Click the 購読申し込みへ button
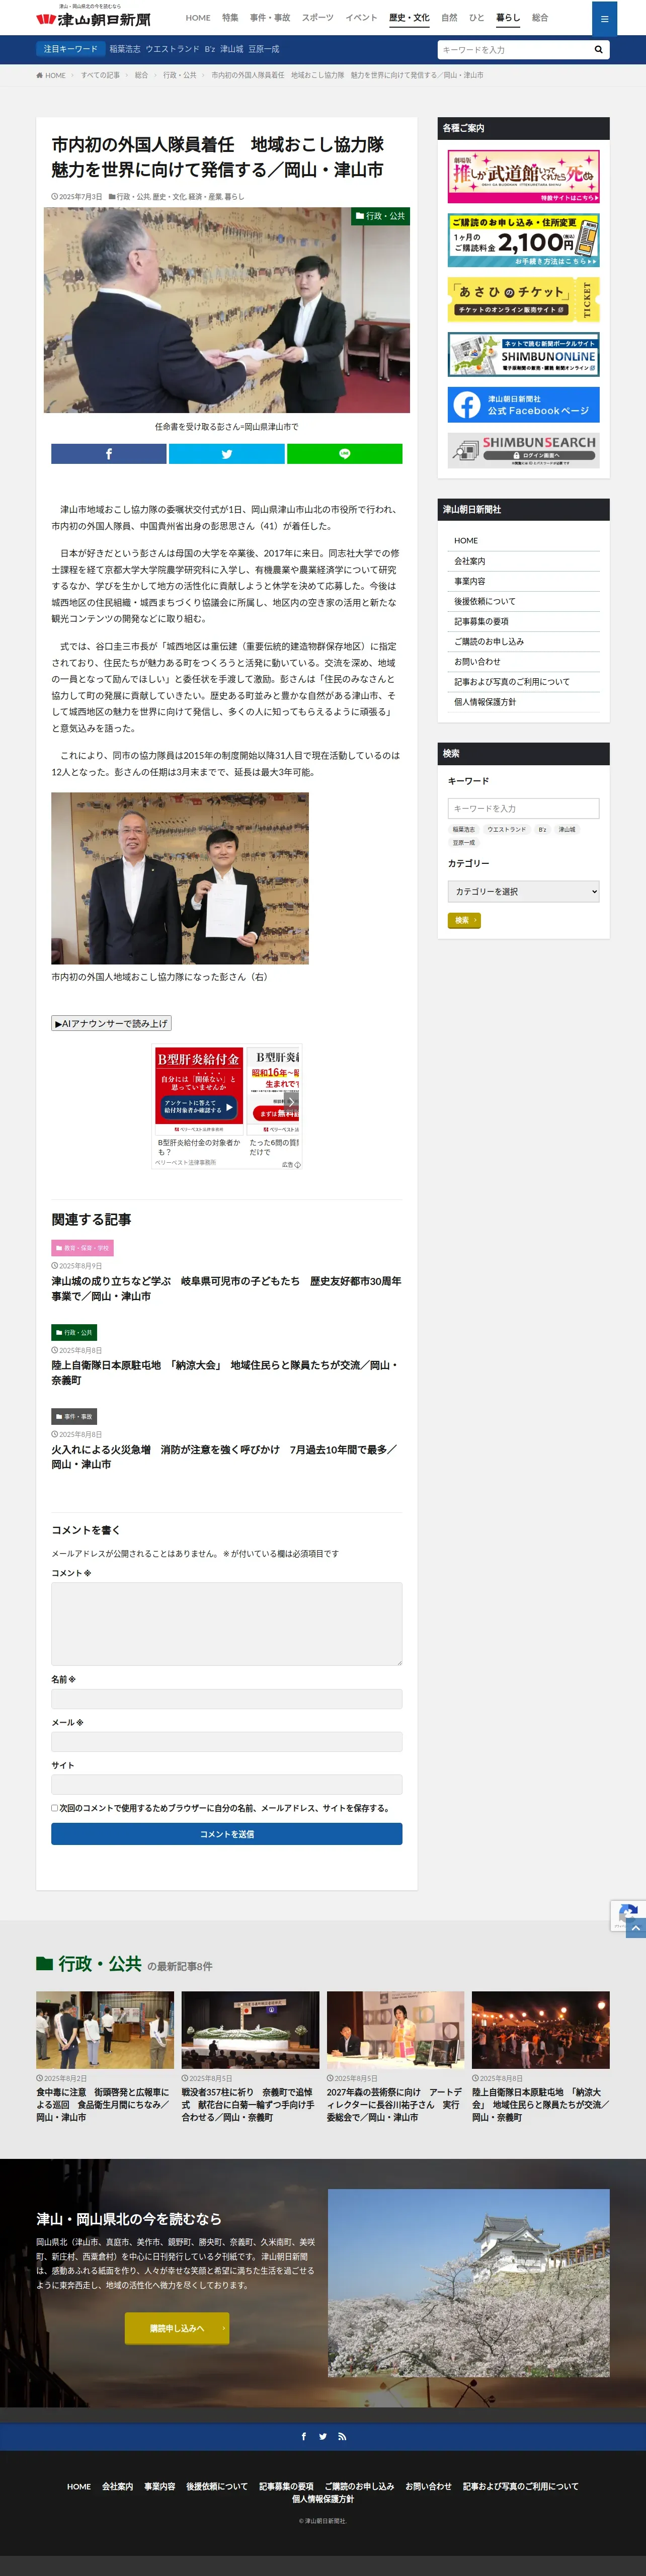The height and width of the screenshot is (2576, 646). point(177,2328)
